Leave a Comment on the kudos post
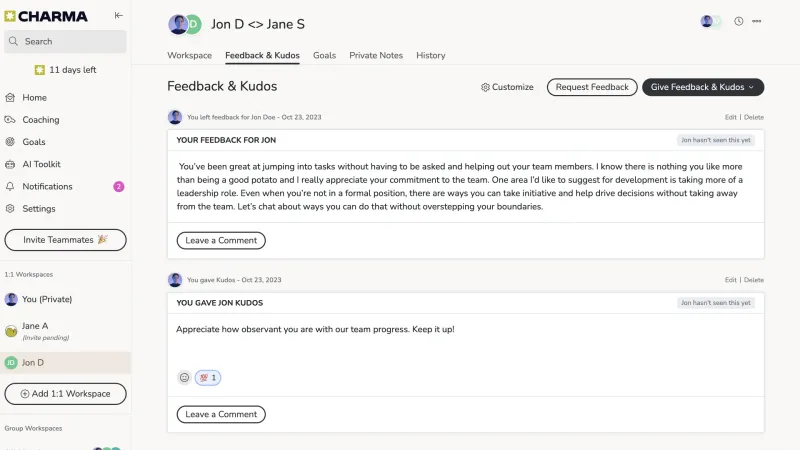800x450 pixels. [221, 414]
